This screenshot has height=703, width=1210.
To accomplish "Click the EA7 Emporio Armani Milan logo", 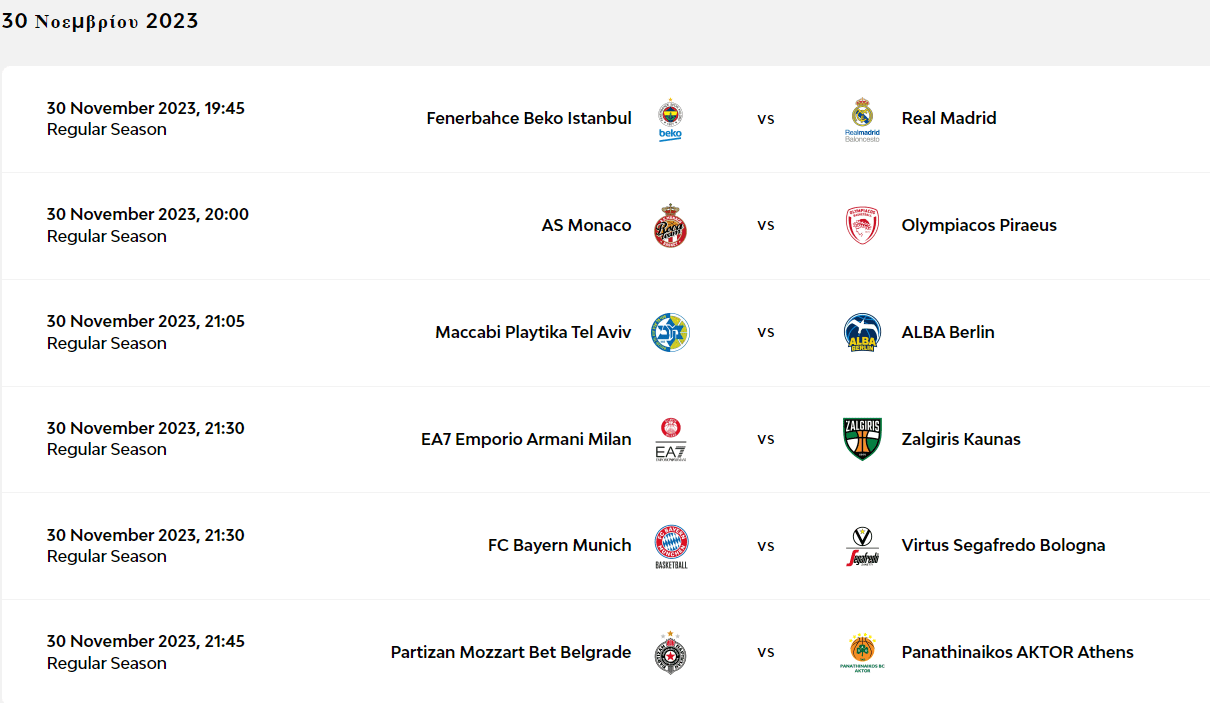I will click(670, 439).
